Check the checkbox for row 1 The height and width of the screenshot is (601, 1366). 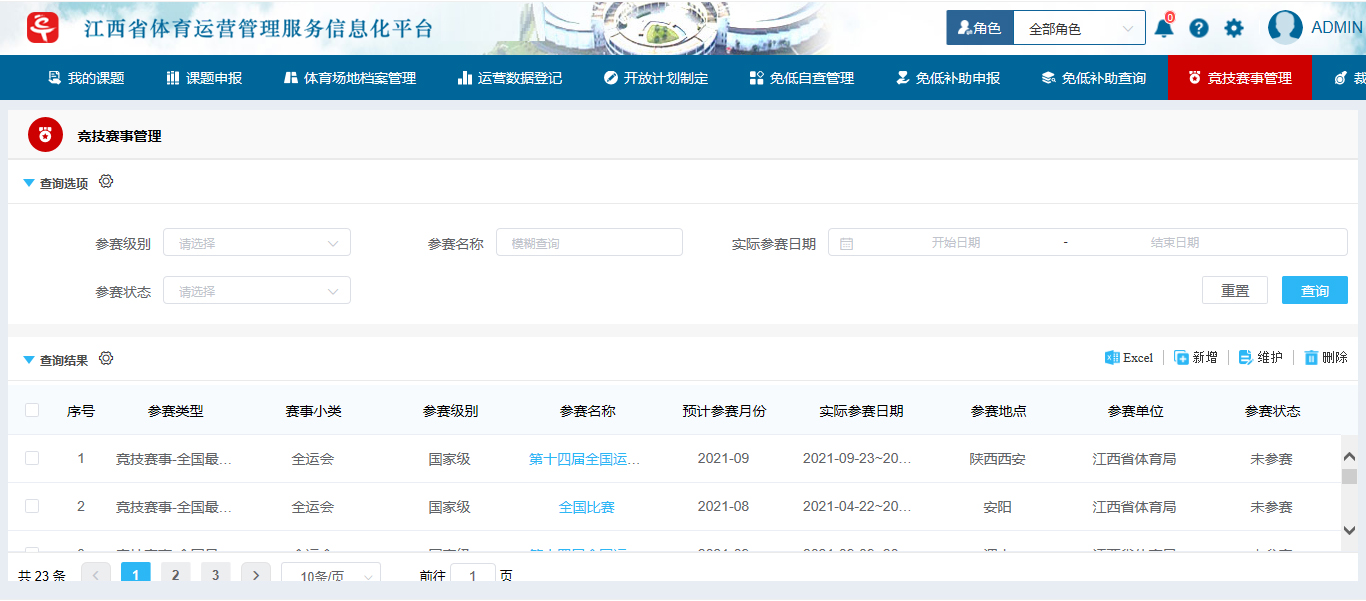32,458
